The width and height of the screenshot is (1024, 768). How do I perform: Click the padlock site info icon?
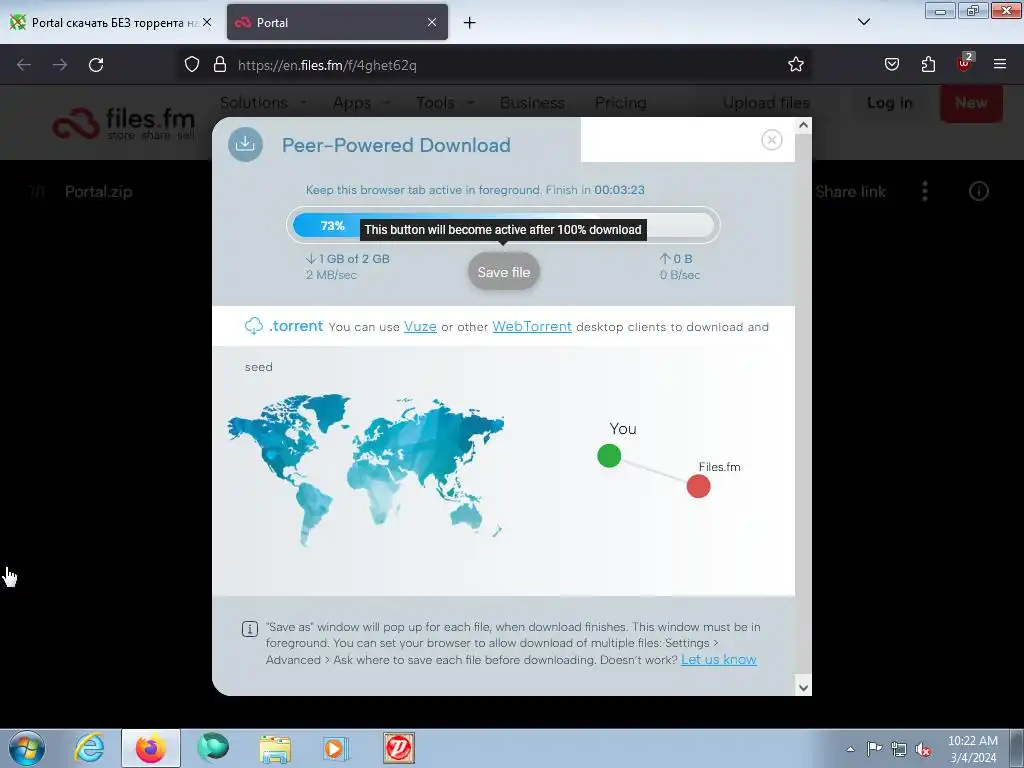[220, 65]
